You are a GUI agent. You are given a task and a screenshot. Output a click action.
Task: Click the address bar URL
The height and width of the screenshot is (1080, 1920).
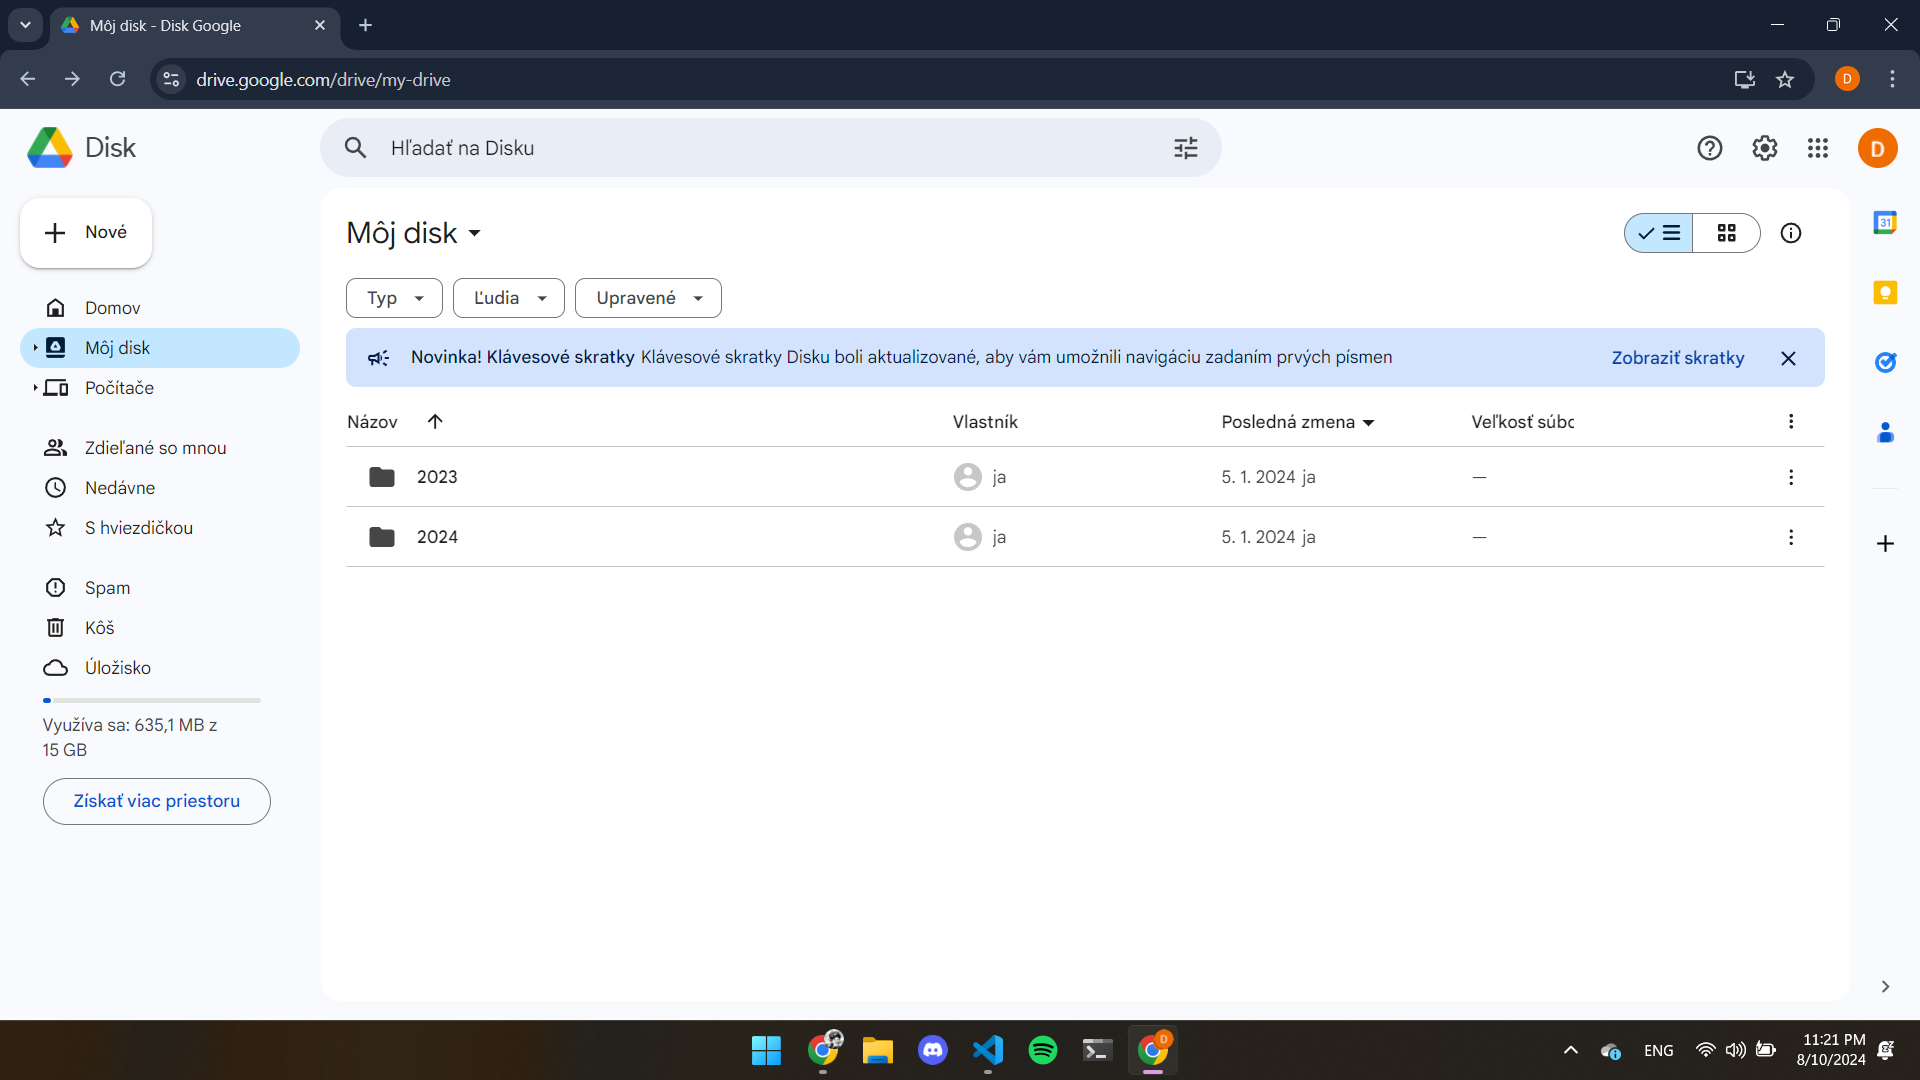click(x=323, y=80)
